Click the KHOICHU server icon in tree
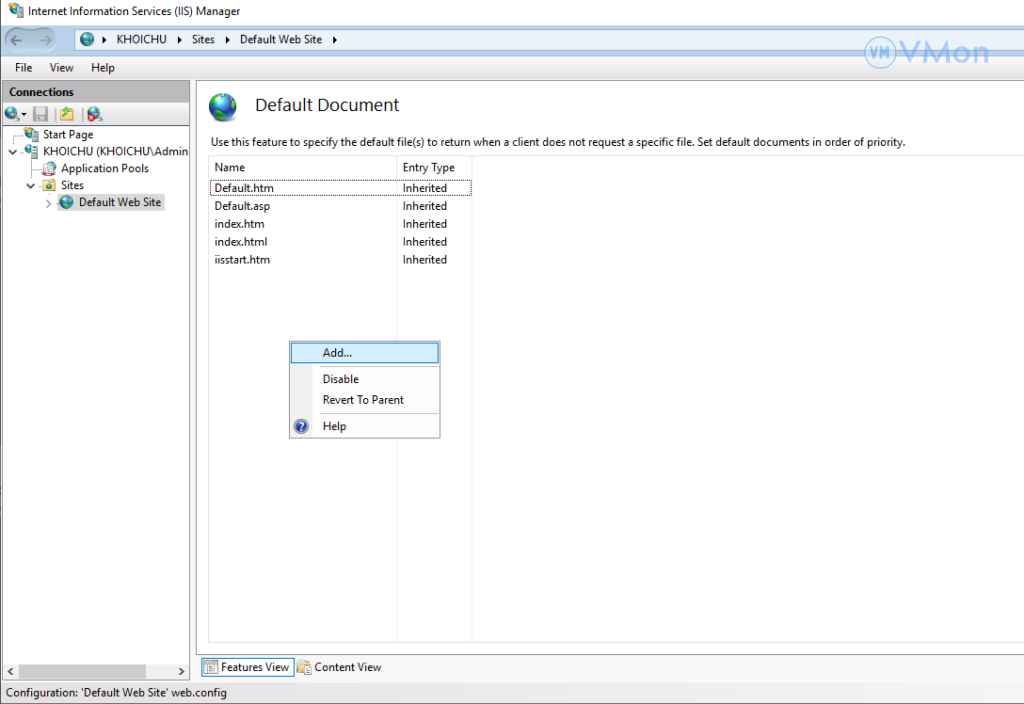Screen dimensions: 1024x704 pos(31,151)
